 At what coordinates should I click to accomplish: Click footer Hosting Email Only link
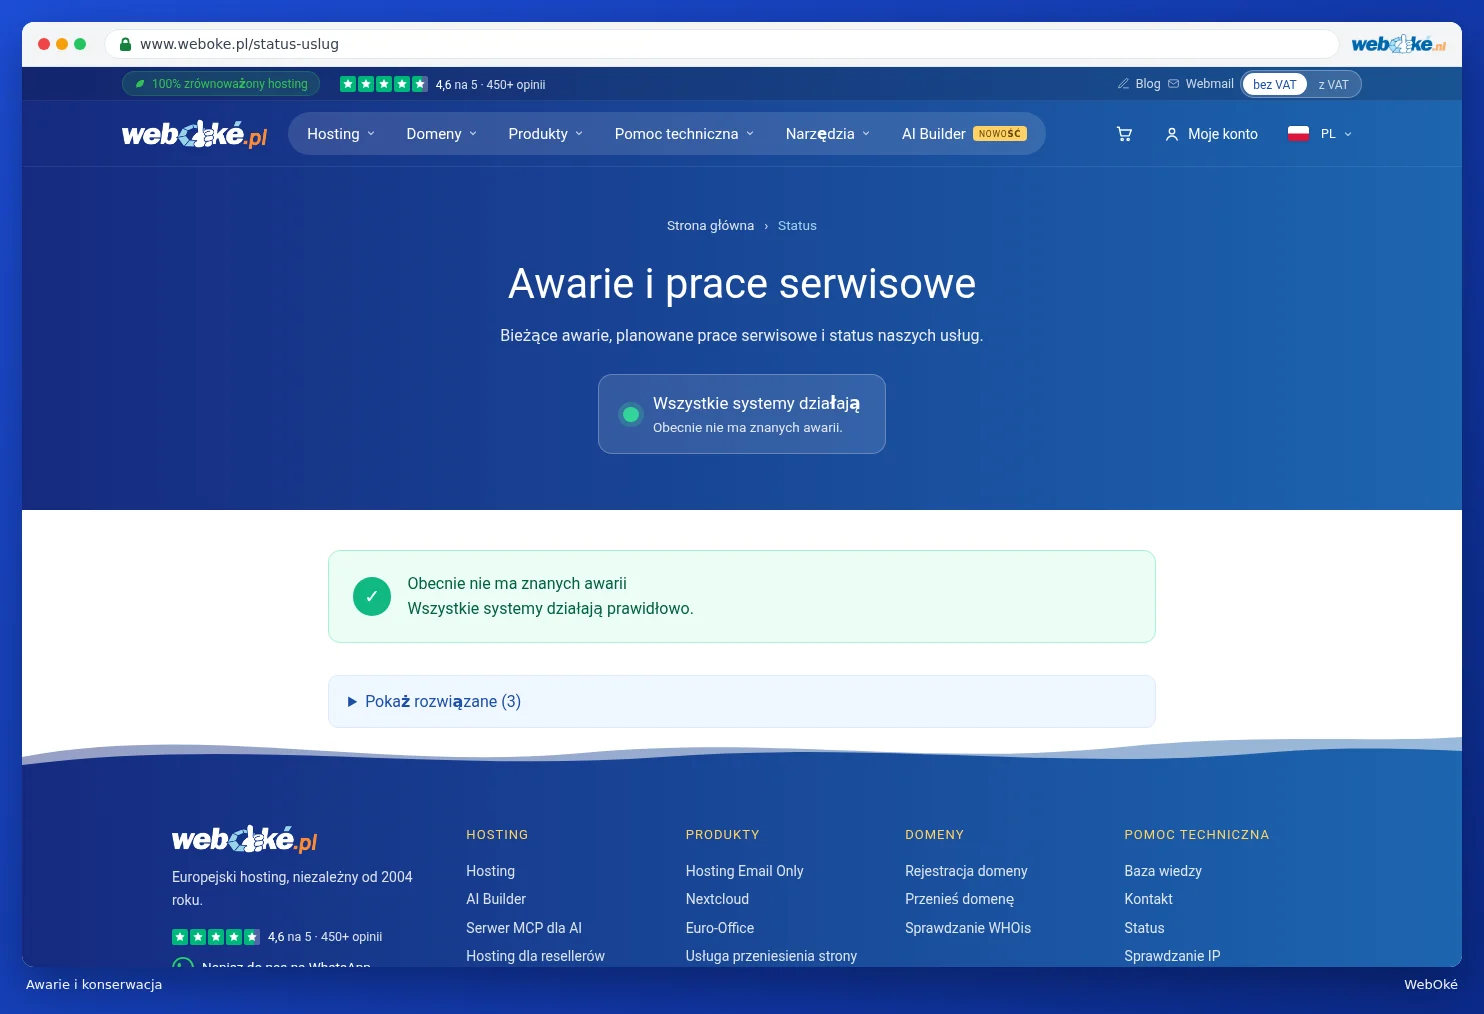click(744, 871)
